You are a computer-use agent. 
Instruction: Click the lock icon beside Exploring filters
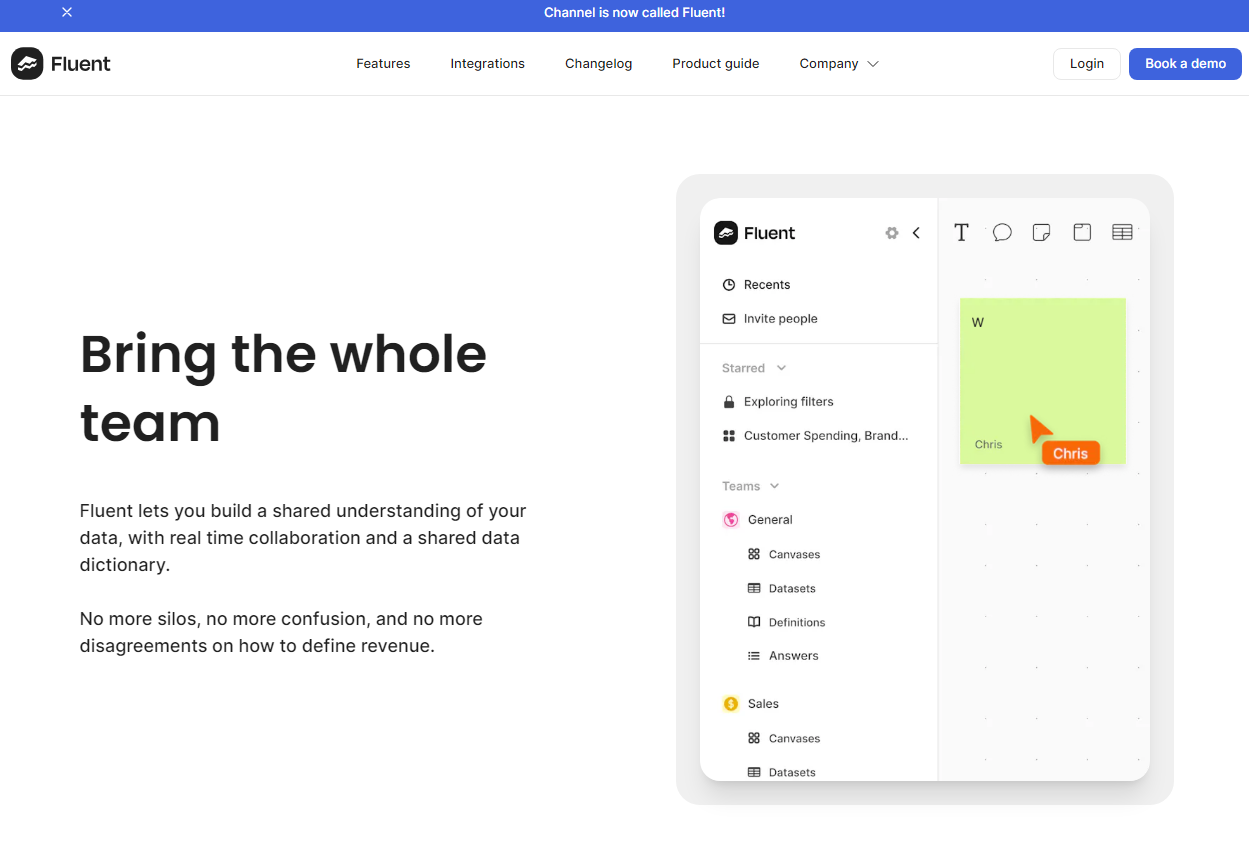point(729,402)
